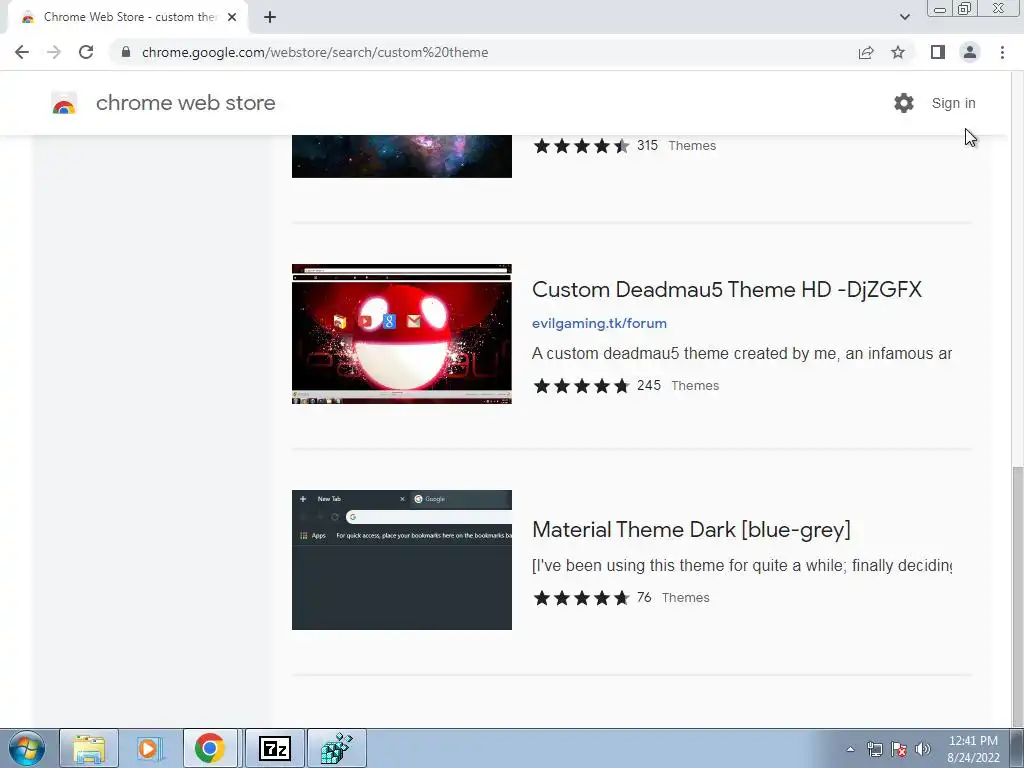The image size is (1024, 768).
Task: Open a new tab with plus button
Action: [270, 17]
